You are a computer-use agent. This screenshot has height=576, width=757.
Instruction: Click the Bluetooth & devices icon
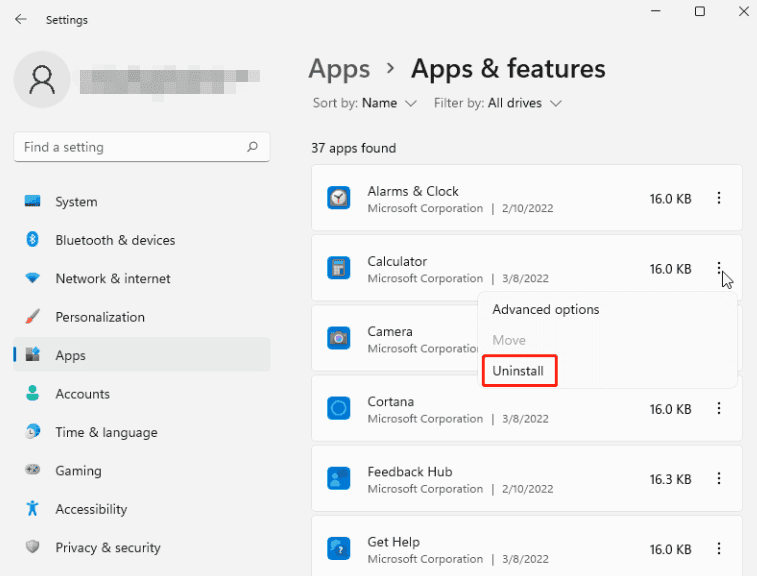tap(32, 239)
